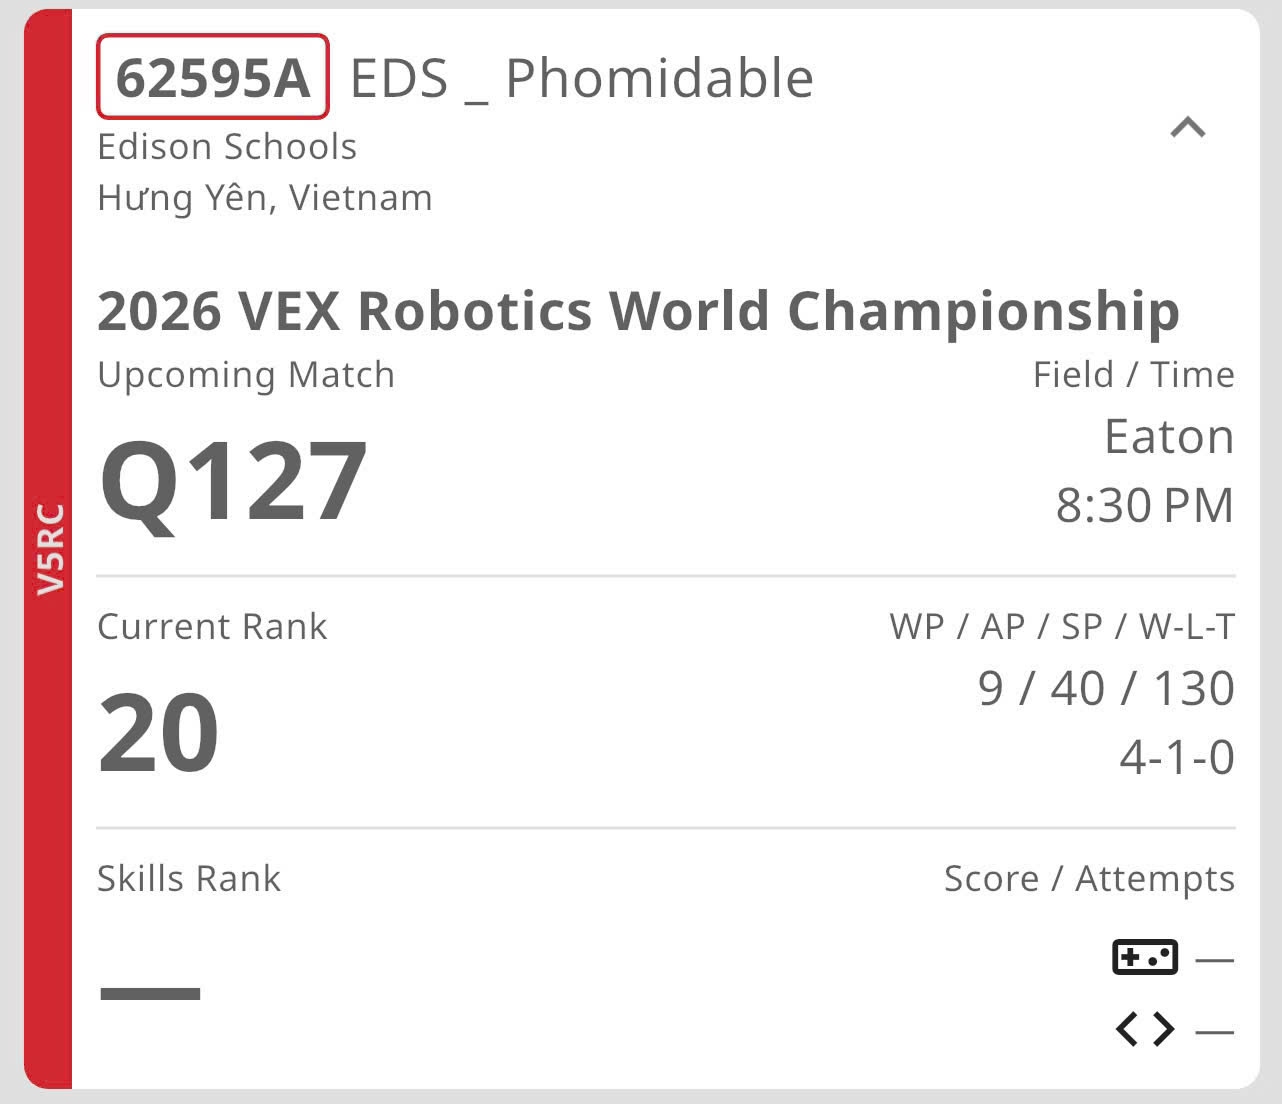Image resolution: width=1282 pixels, height=1104 pixels.
Task: Open the 2026 VEX Robotics World Championship event
Action: [x=638, y=310]
